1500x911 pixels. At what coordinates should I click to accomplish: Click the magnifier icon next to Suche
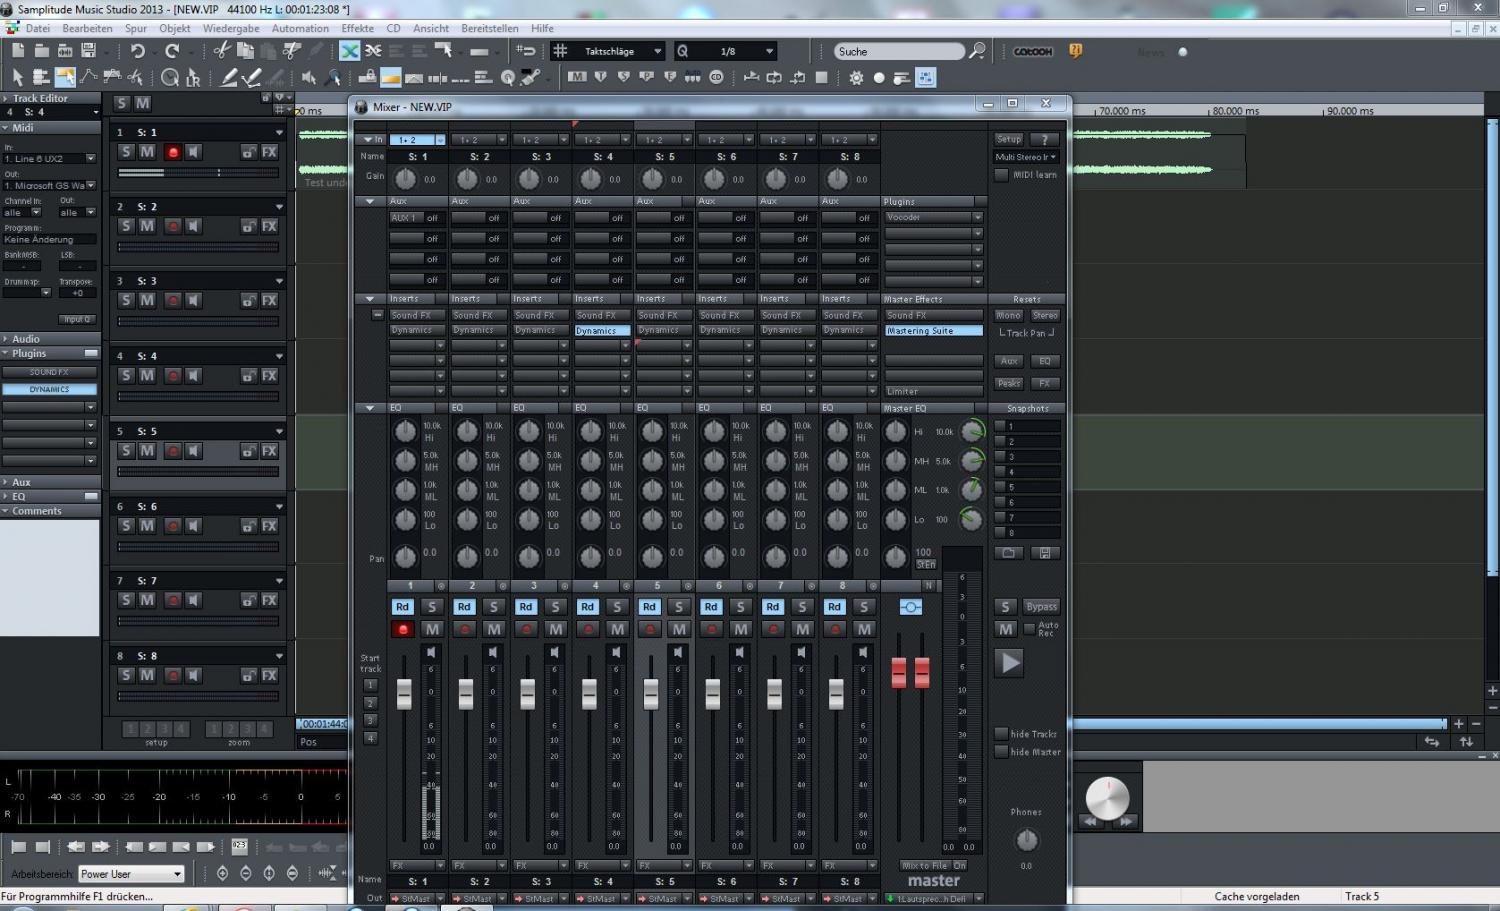[978, 51]
